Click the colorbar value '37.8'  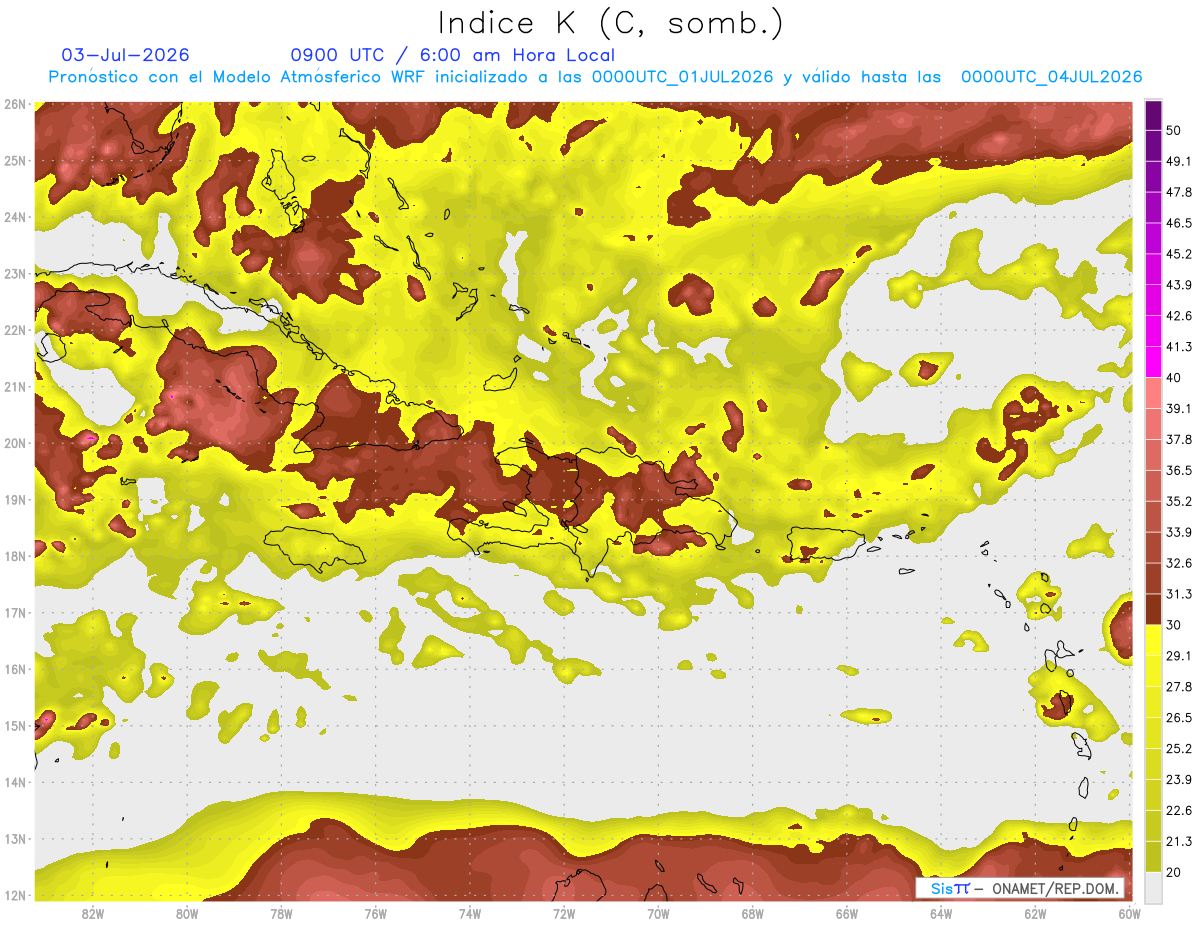click(1179, 440)
